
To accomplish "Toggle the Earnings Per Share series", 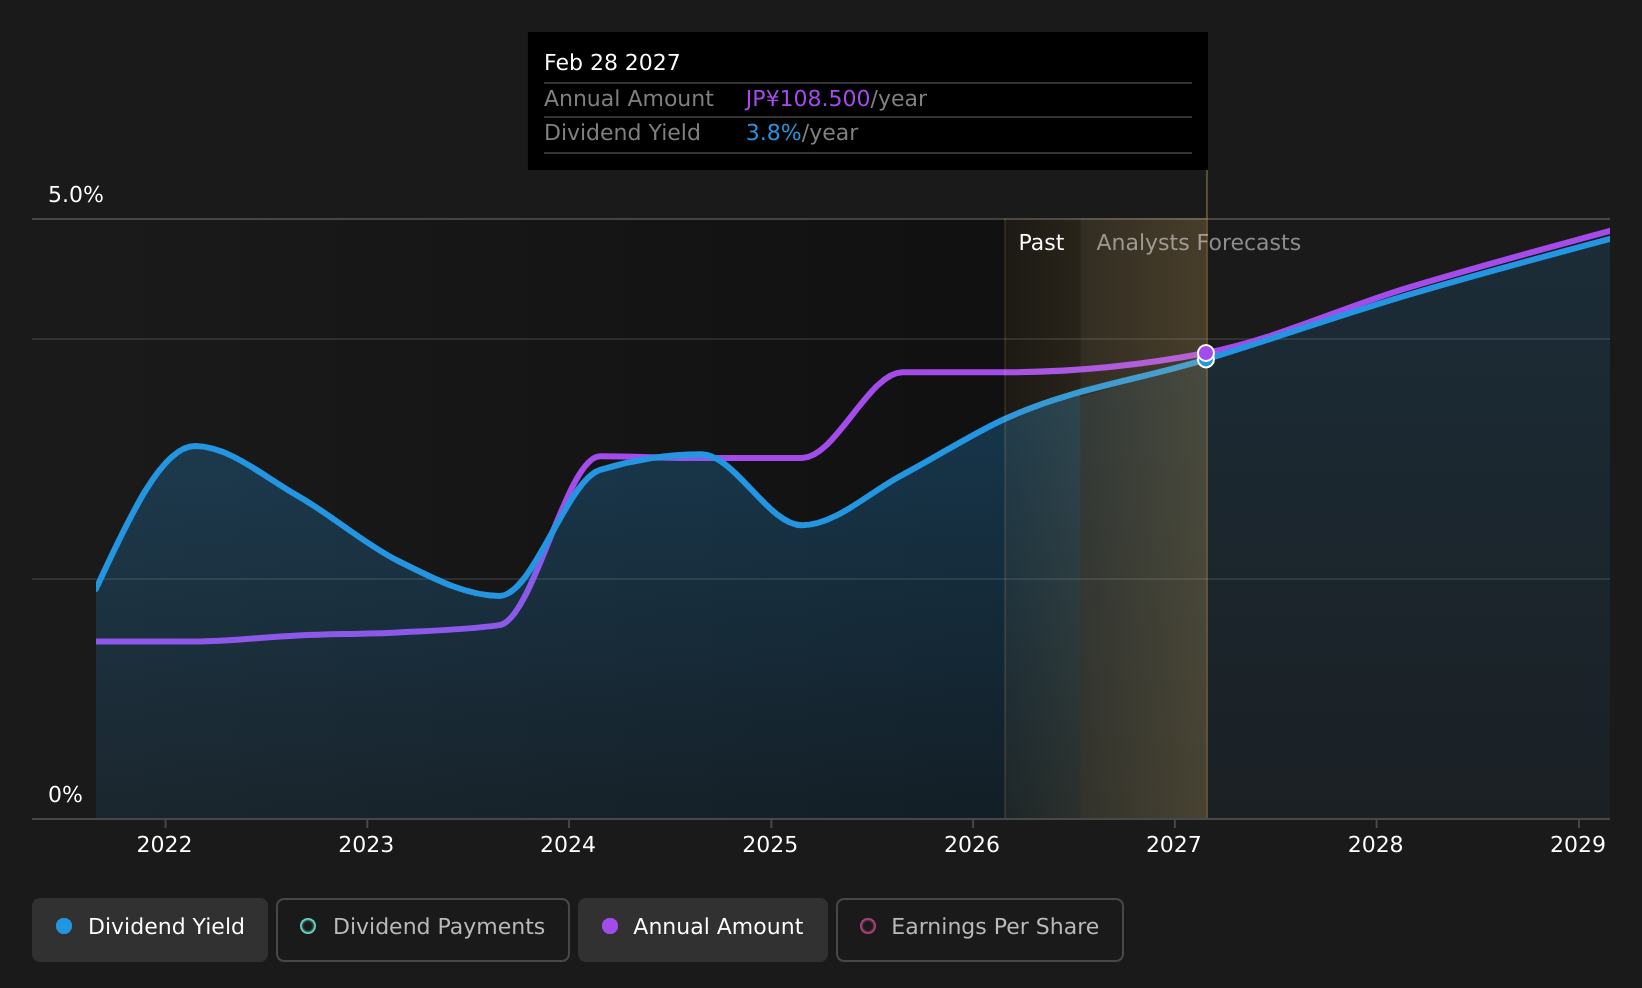I will 980,930.
